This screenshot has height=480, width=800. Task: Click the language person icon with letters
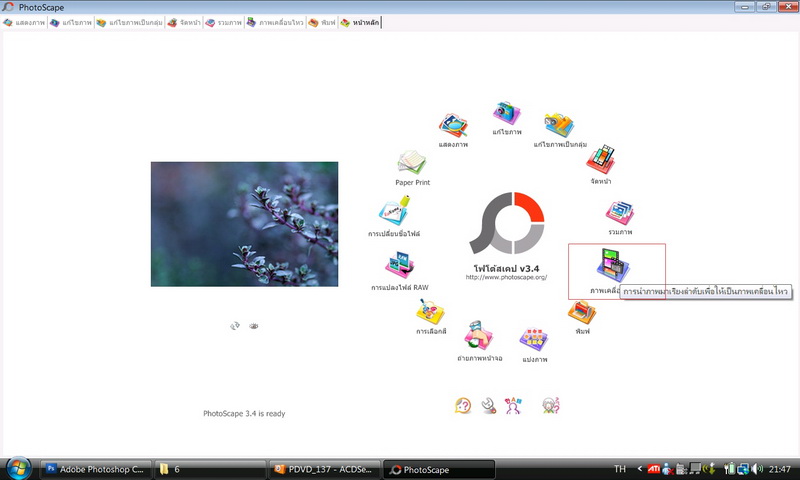(x=513, y=406)
